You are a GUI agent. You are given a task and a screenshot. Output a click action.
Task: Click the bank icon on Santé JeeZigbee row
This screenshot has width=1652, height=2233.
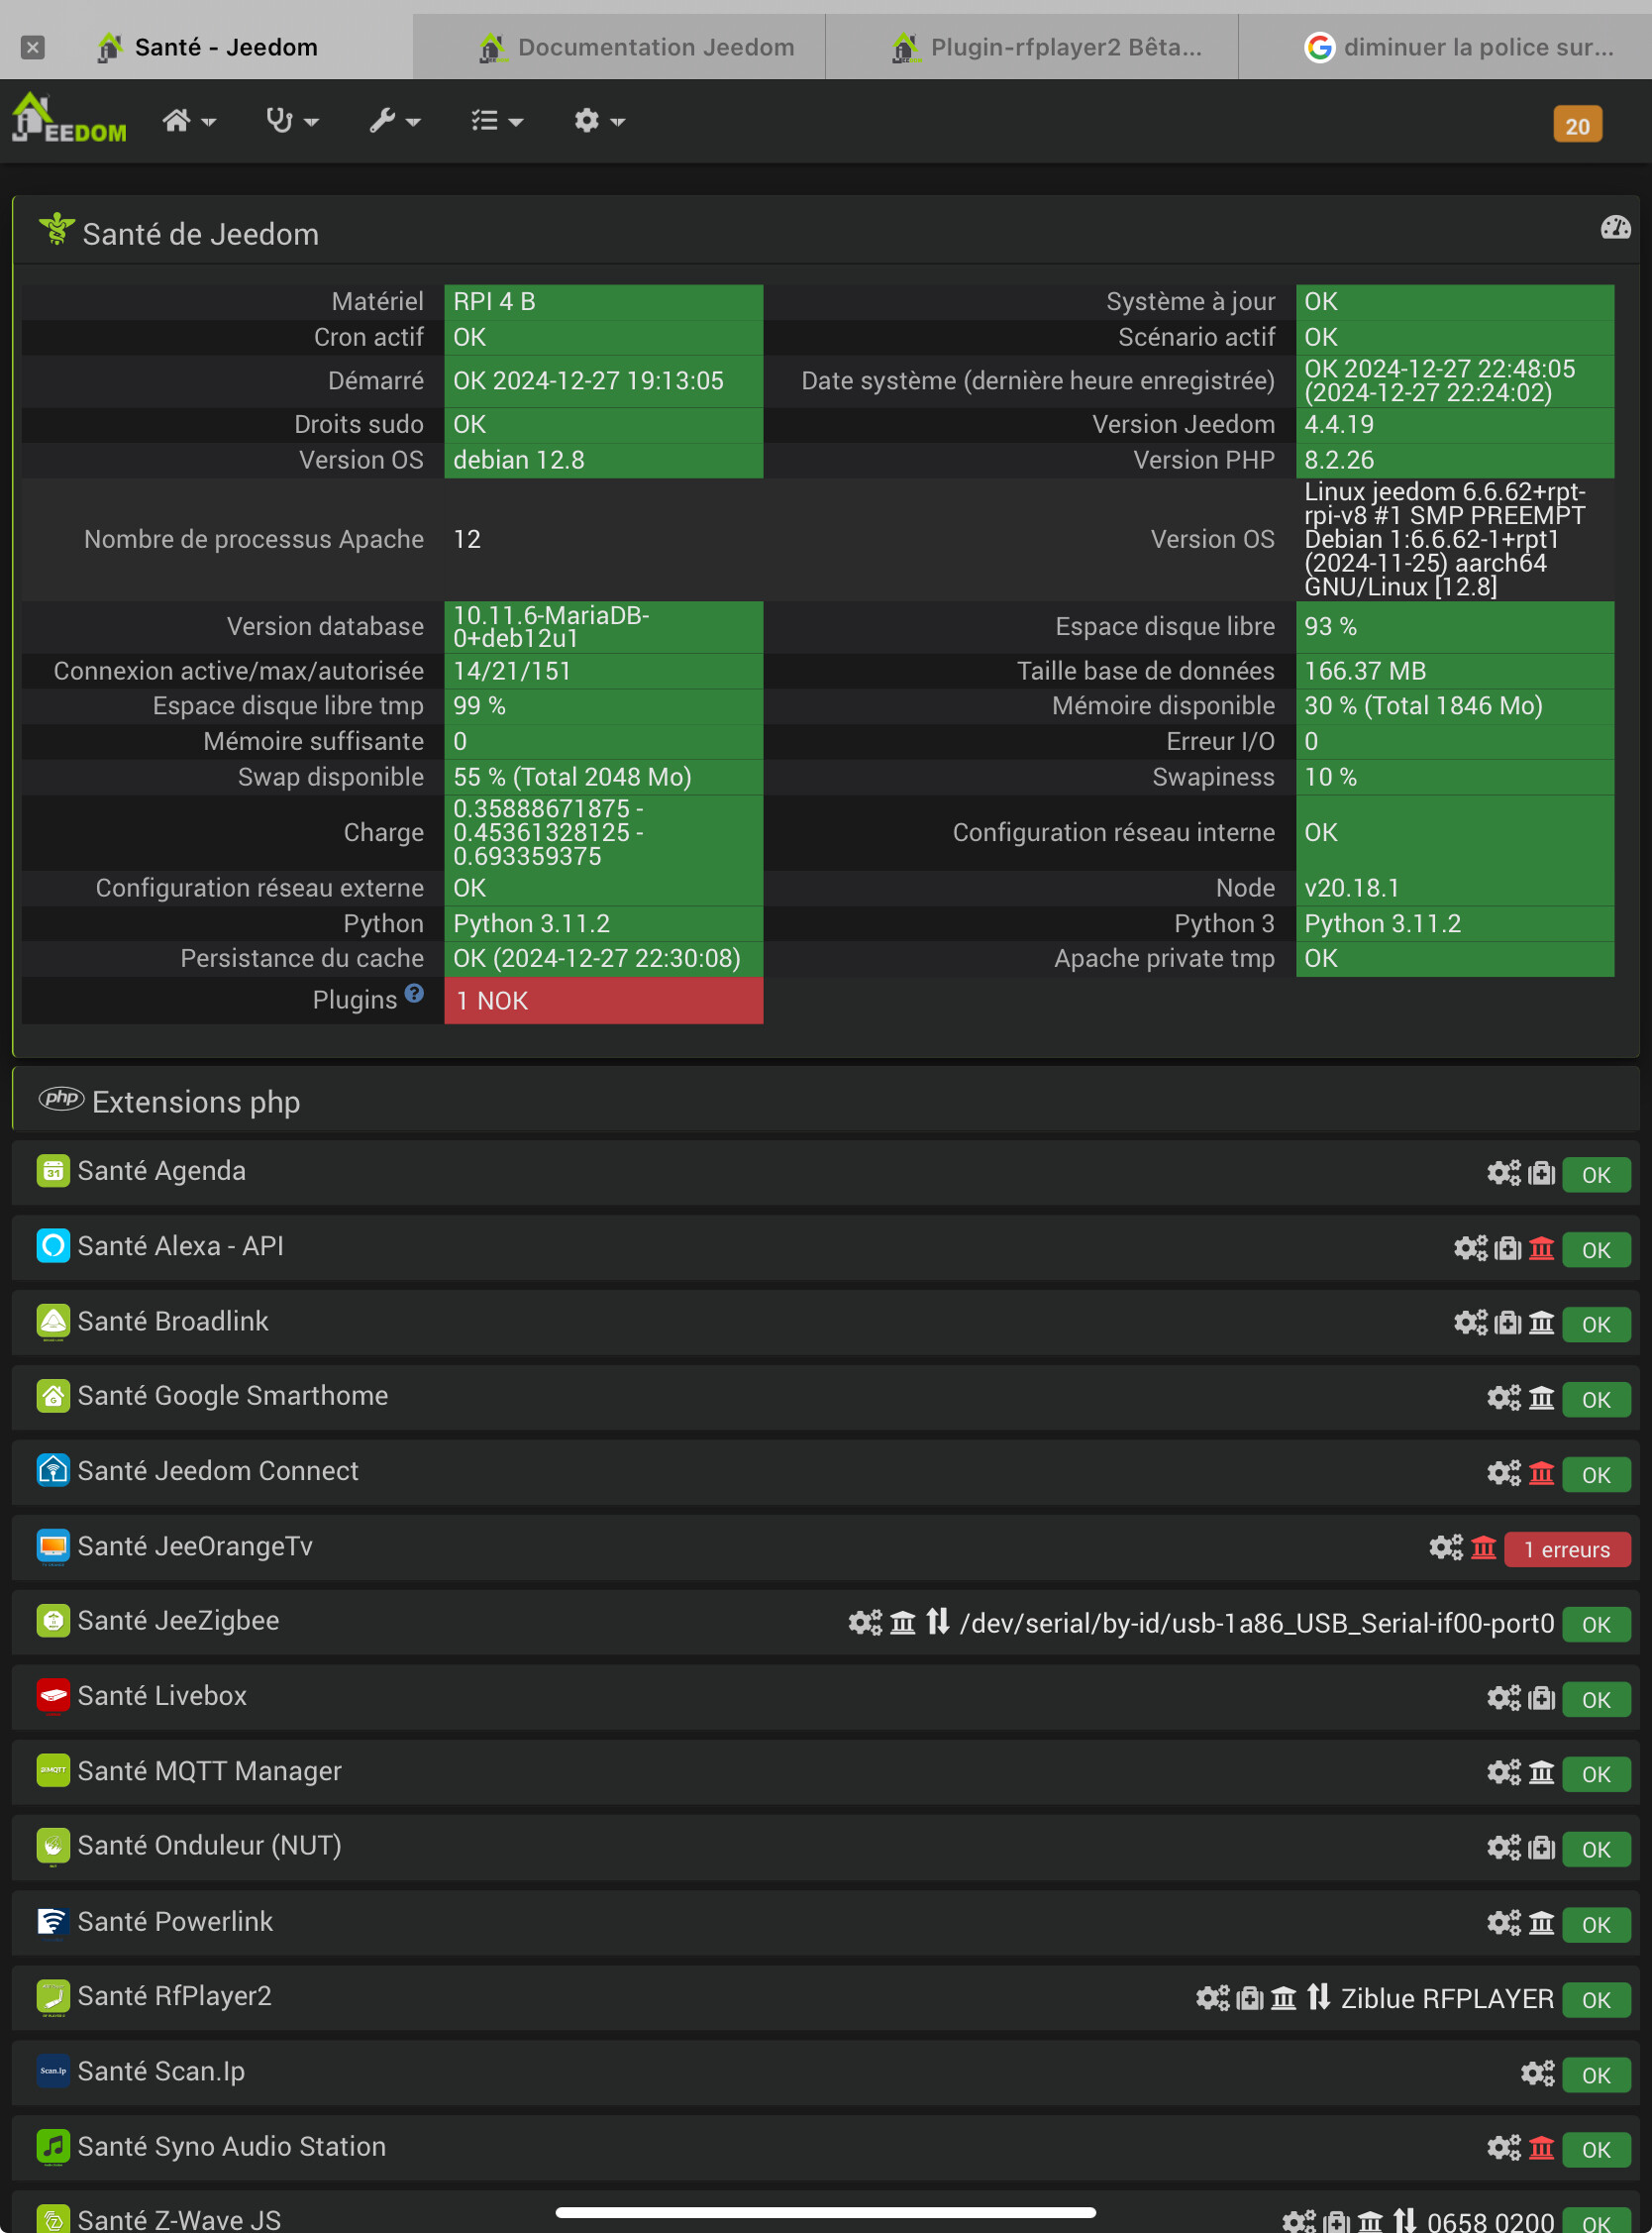(x=903, y=1622)
